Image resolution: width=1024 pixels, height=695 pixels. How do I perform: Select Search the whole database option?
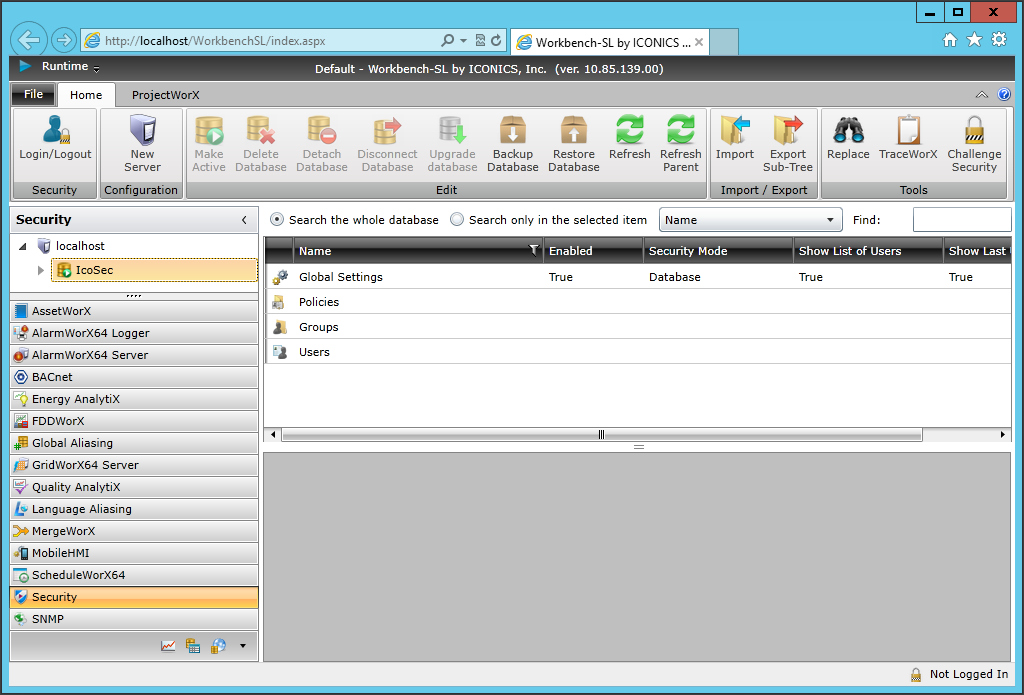click(x=277, y=220)
